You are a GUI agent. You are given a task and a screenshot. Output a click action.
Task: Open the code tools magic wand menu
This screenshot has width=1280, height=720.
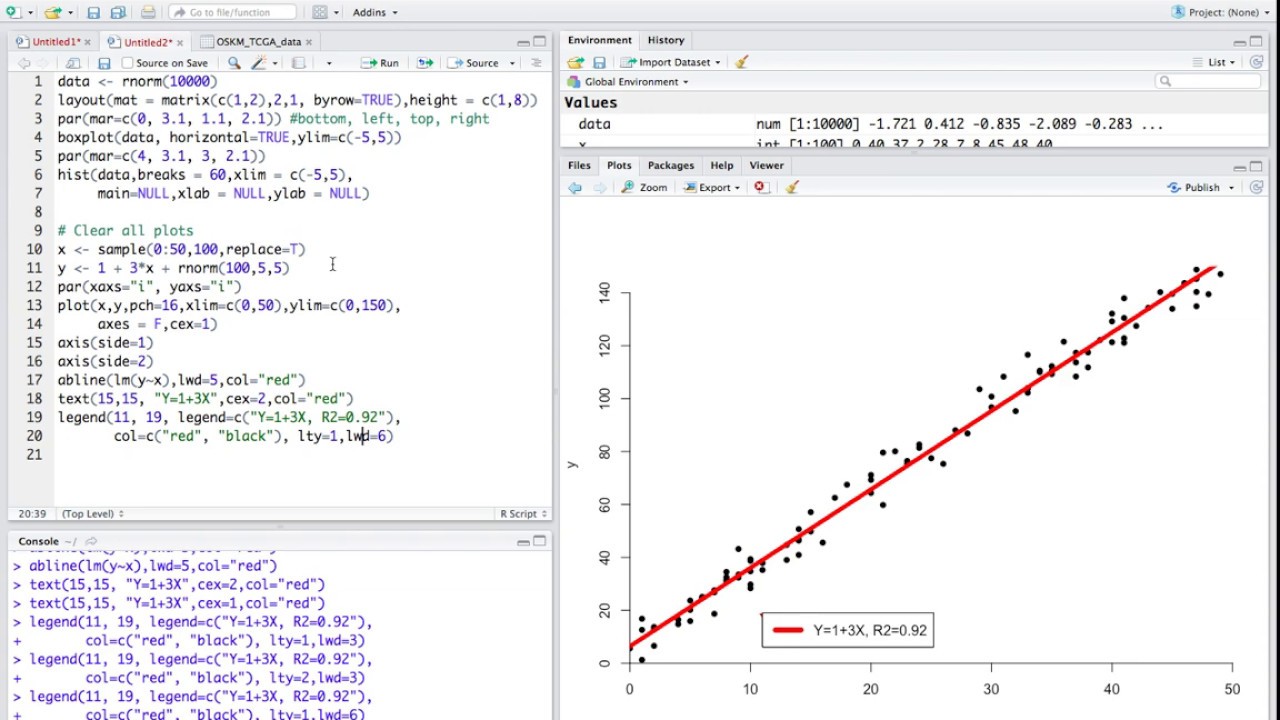[264, 63]
